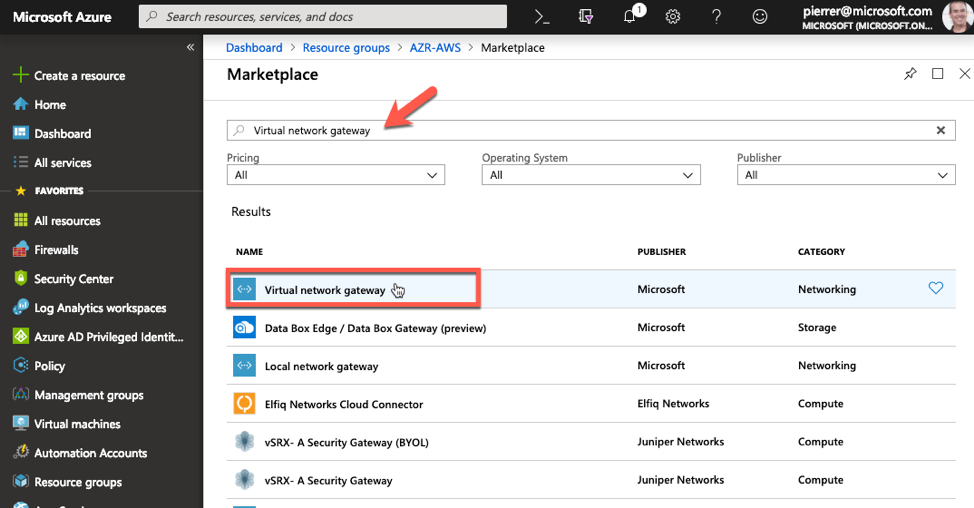Sort results by PUBLISHER column
The width and height of the screenshot is (974, 508).
tap(662, 252)
